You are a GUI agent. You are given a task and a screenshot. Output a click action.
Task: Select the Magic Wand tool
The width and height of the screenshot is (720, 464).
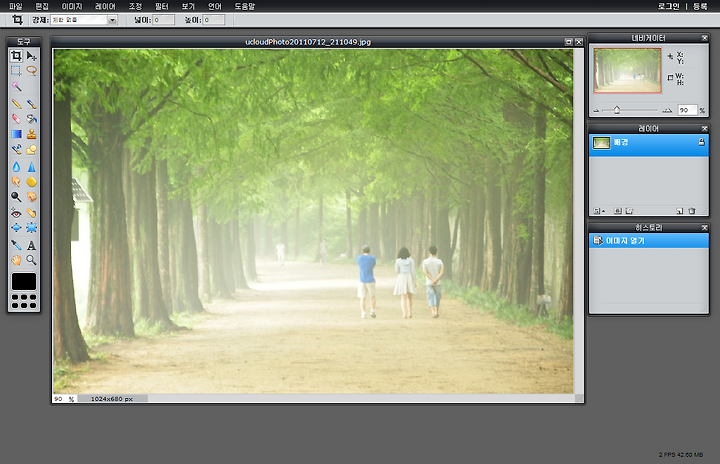pos(16,86)
